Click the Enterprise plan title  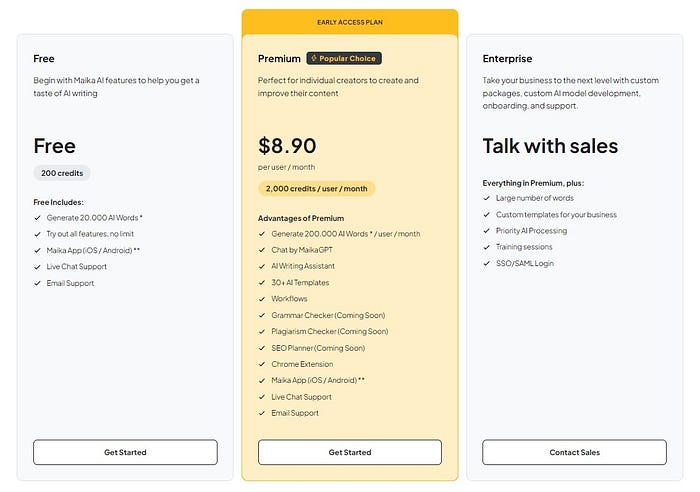pos(507,59)
